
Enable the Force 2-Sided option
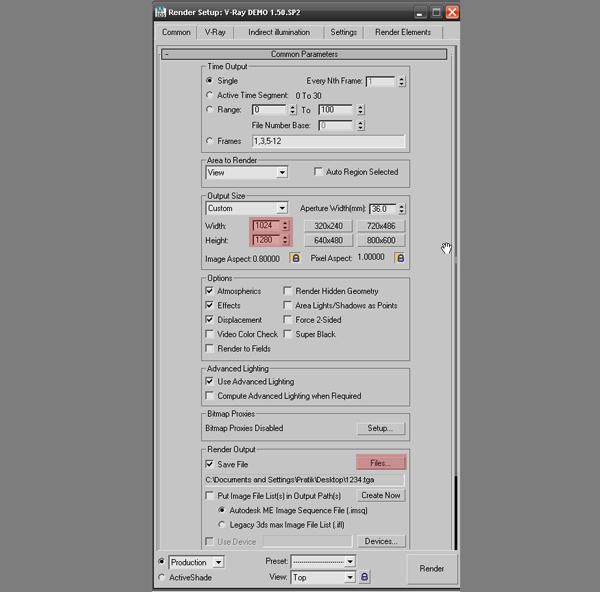[x=287, y=320]
